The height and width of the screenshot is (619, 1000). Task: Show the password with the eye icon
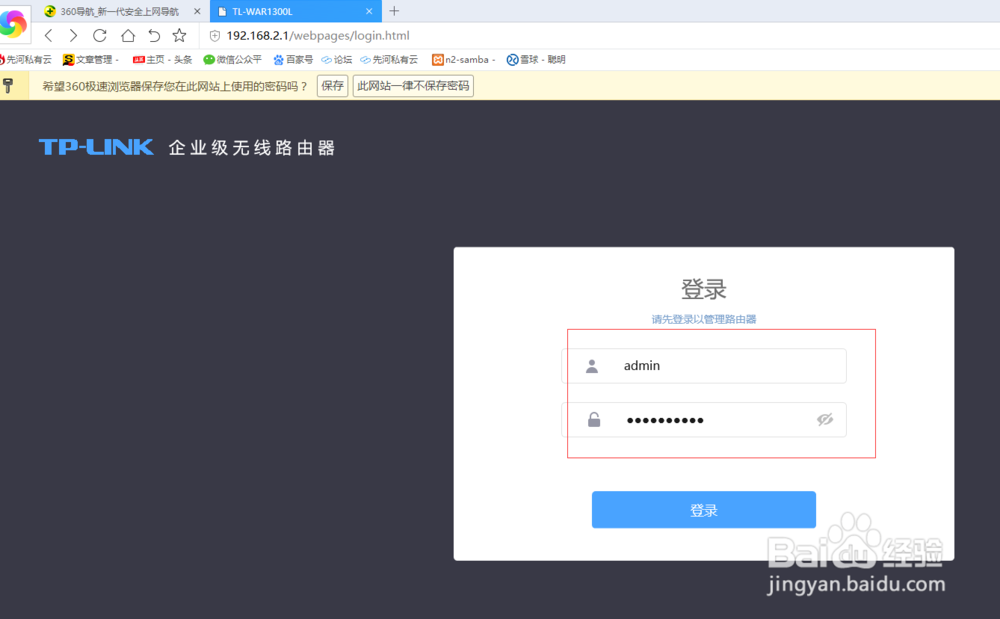(x=825, y=419)
